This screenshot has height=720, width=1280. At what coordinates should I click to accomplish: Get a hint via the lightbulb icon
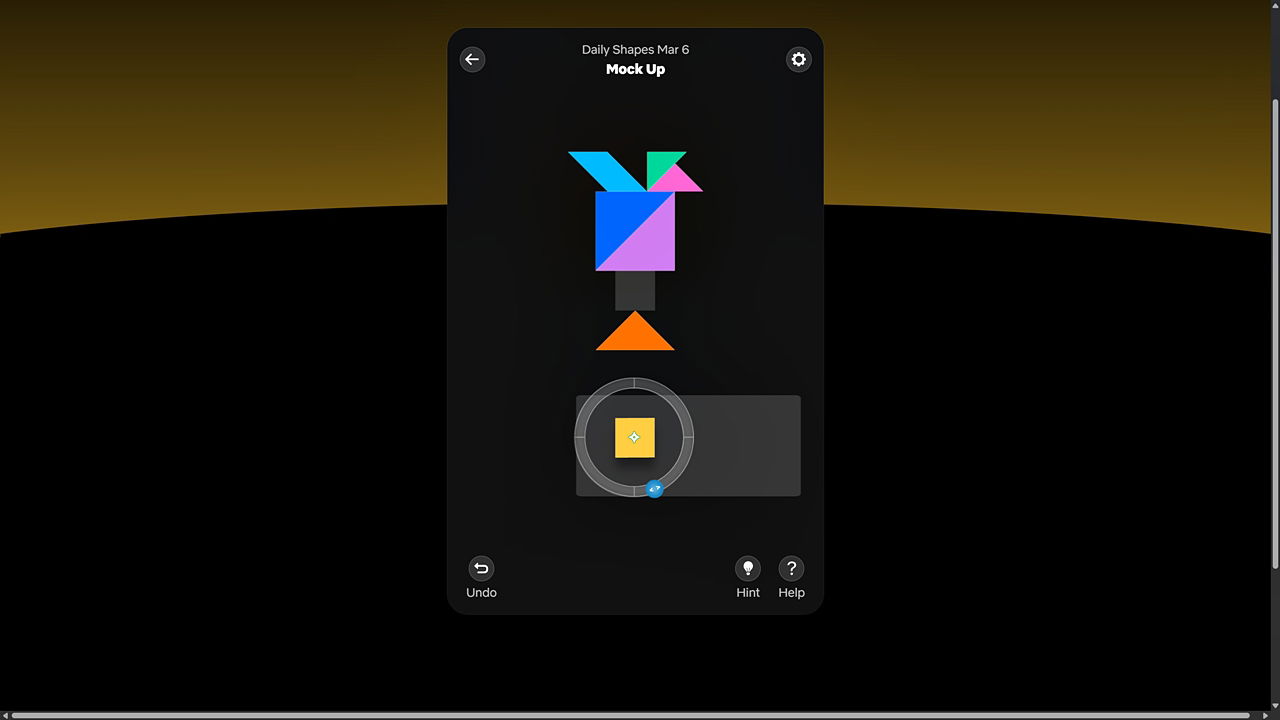tap(747, 568)
